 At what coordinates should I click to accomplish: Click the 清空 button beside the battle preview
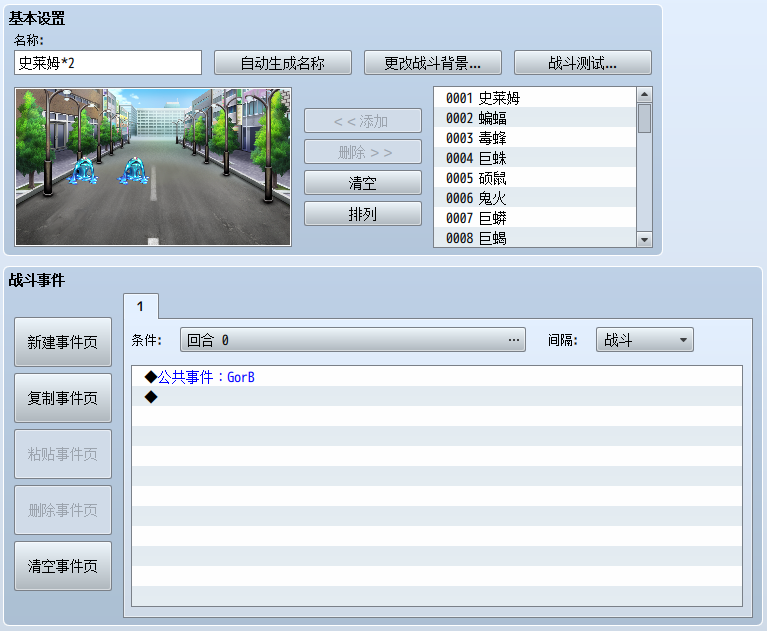[x=362, y=183]
